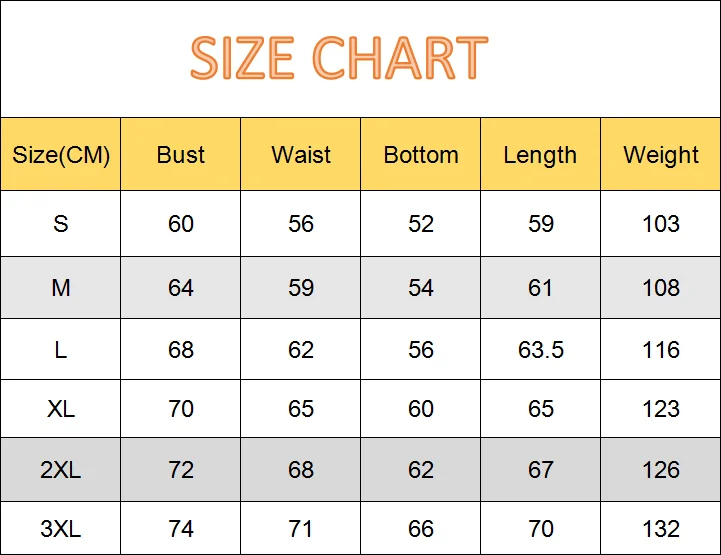Image resolution: width=721 pixels, height=555 pixels.
Task: Select the 2XL size row label
Action: [x=61, y=470]
